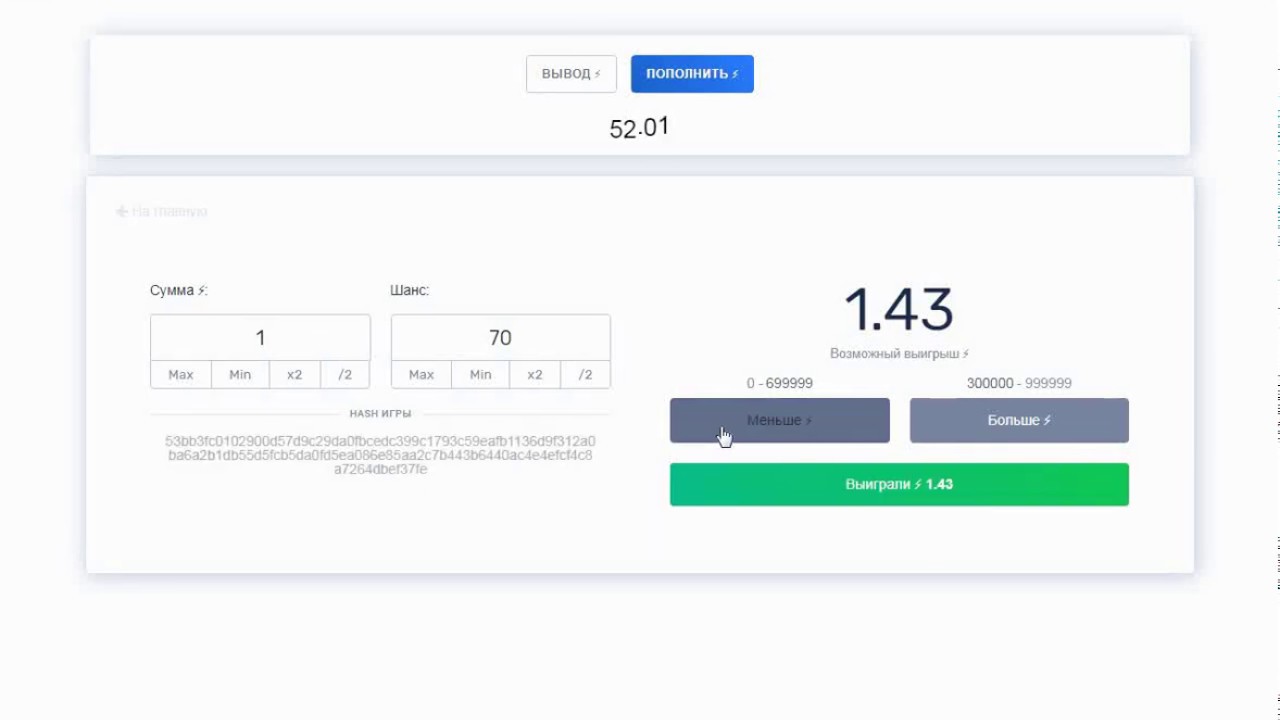The width and height of the screenshot is (1280, 720).
Task: Set amount to Min
Action: pyautogui.click(x=240, y=374)
